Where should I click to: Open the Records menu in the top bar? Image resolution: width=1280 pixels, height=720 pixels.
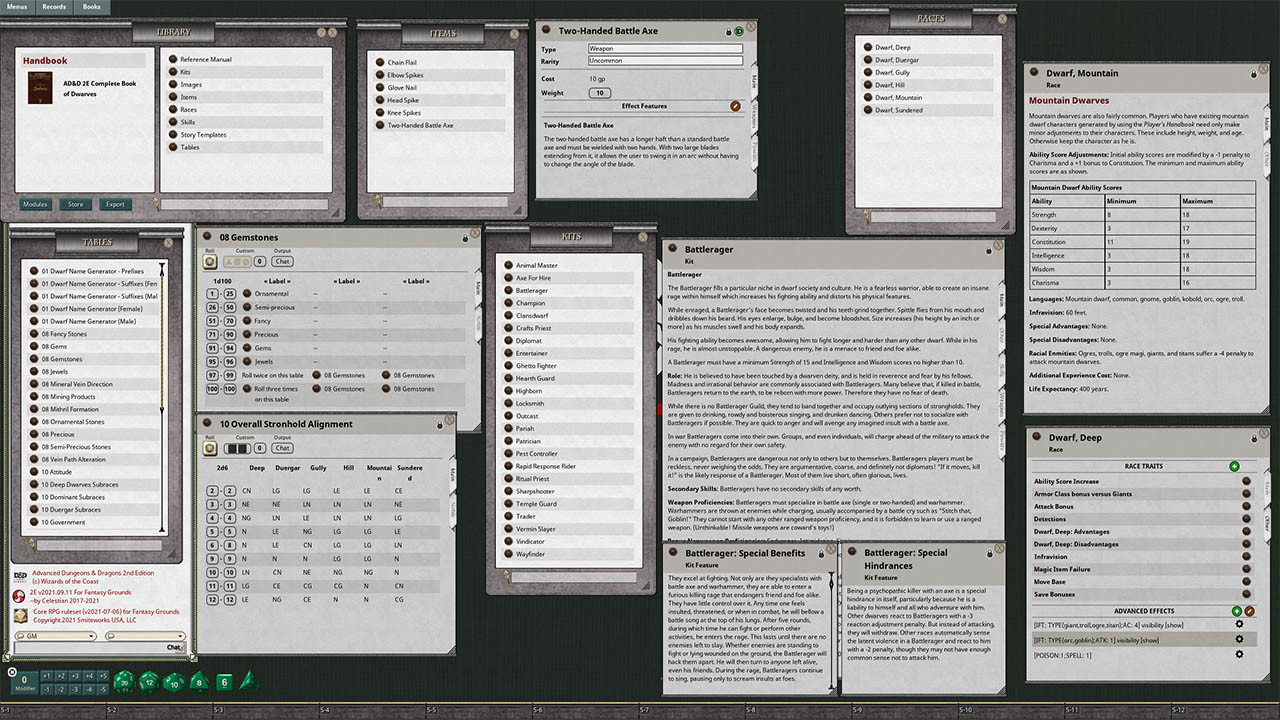(x=54, y=7)
